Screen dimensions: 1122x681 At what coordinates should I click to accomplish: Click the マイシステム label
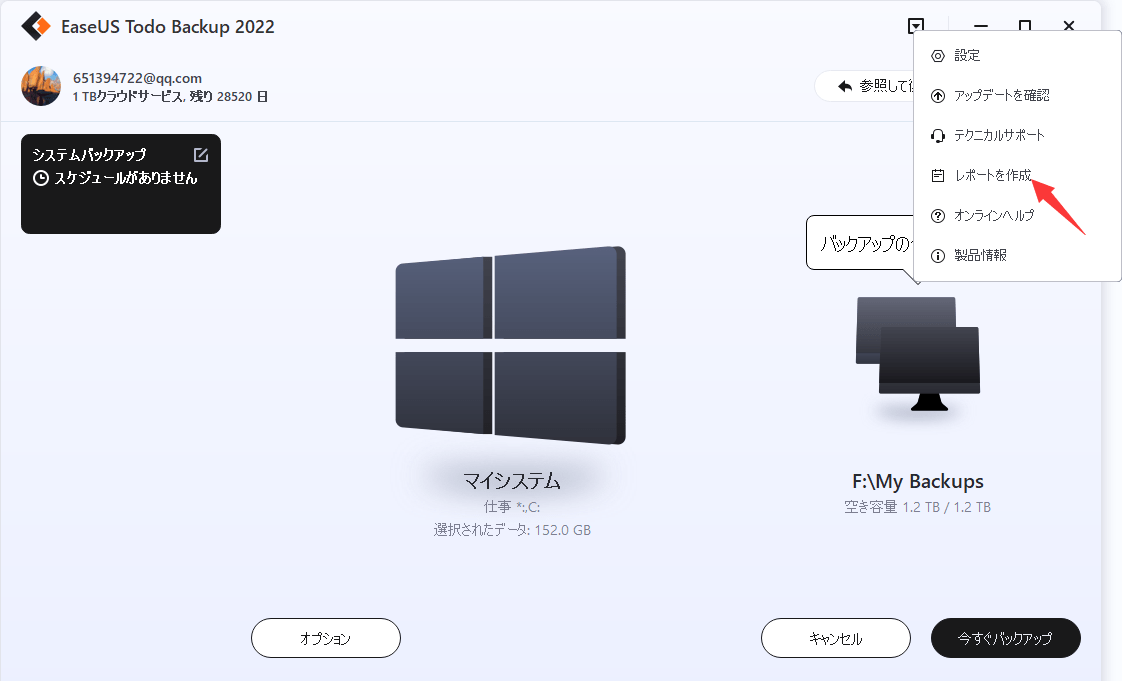(x=511, y=481)
